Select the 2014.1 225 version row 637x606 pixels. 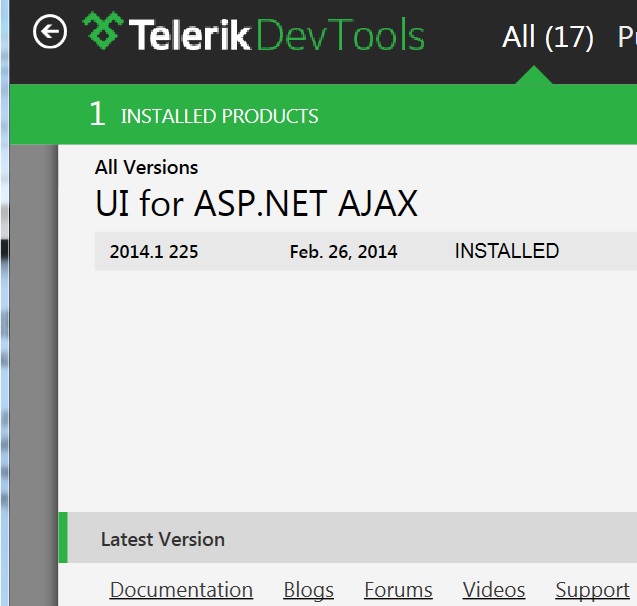tap(154, 252)
